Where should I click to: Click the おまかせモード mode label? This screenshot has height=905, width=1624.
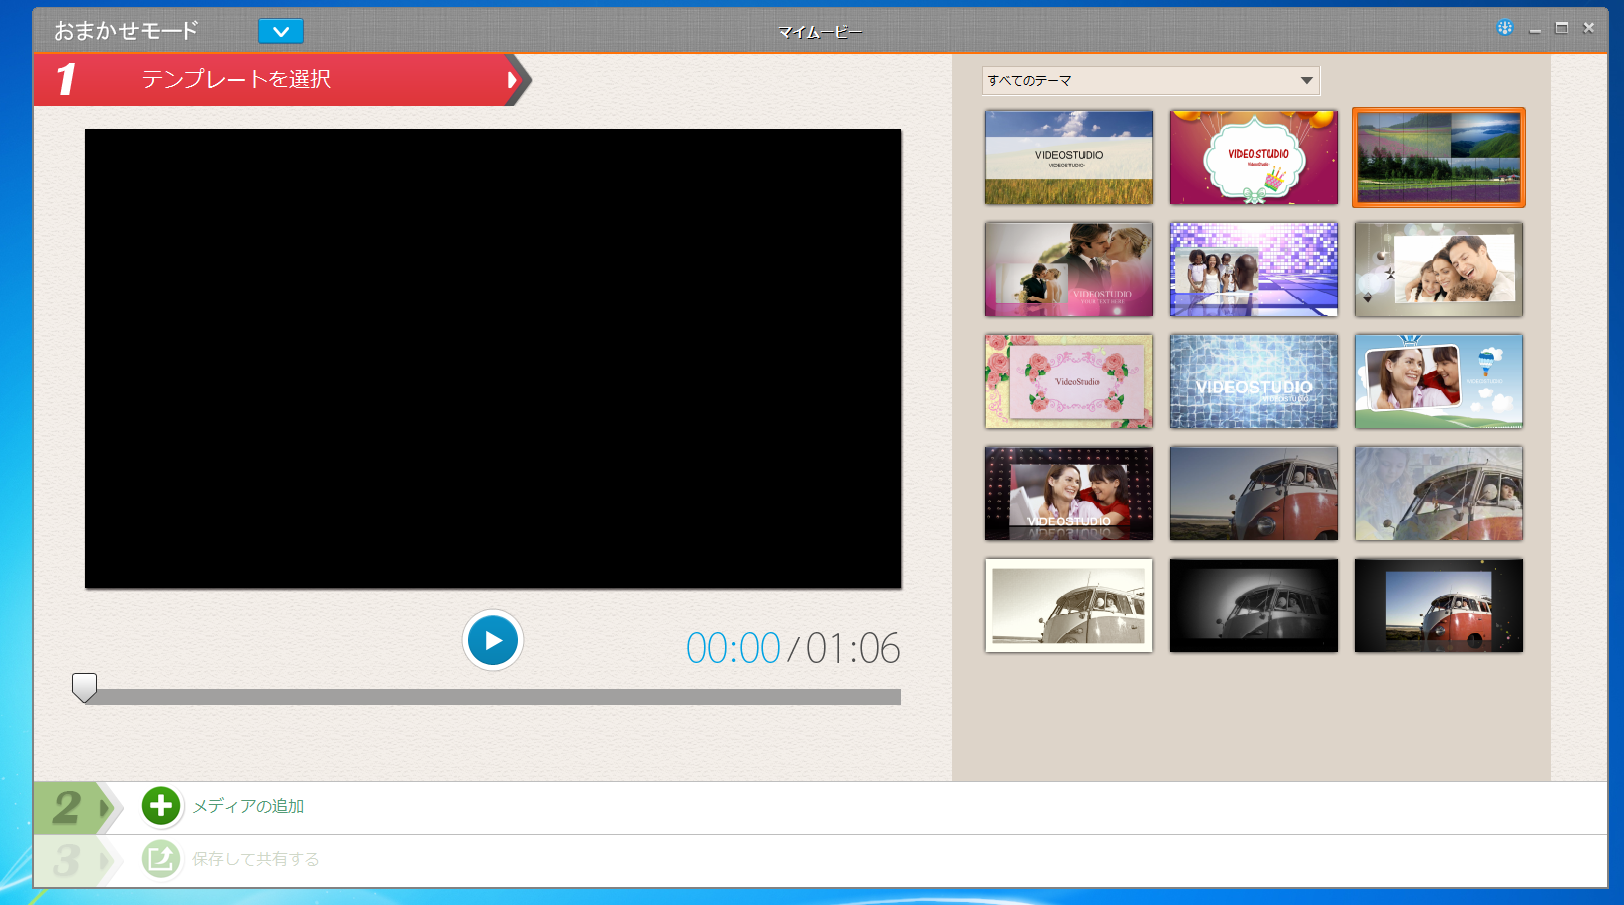pos(126,31)
